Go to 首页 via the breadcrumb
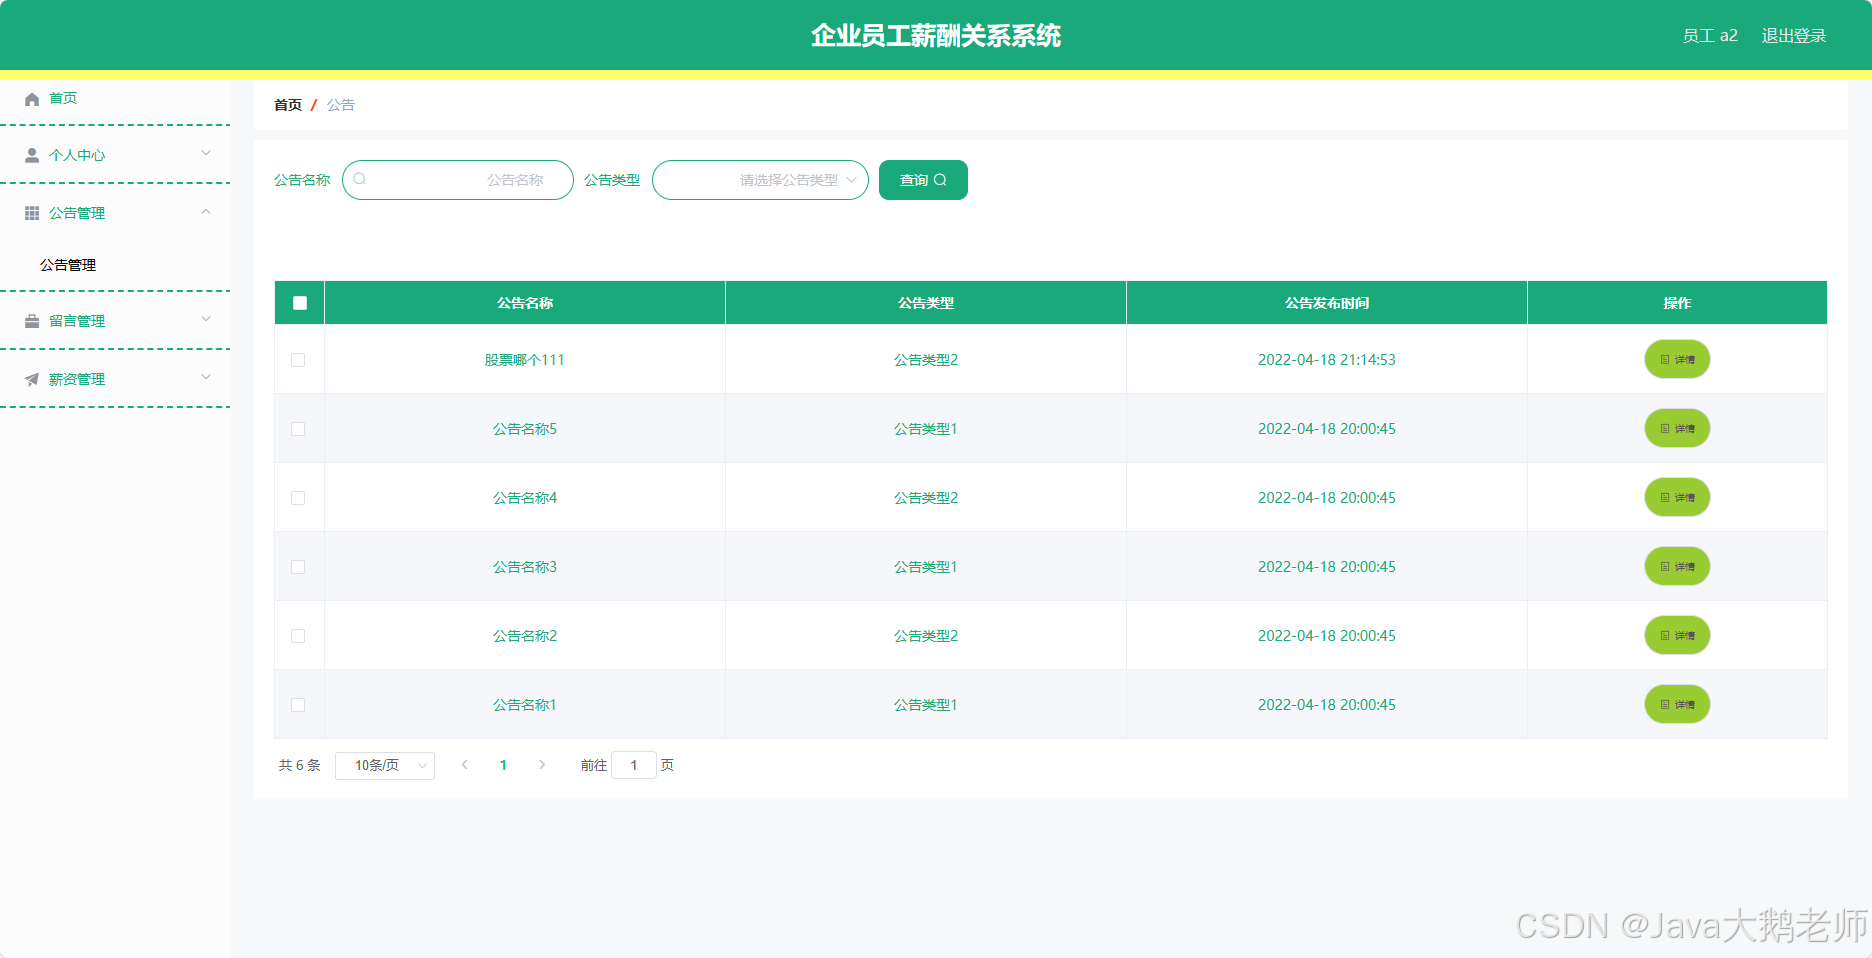This screenshot has height=958, width=1872. (288, 105)
